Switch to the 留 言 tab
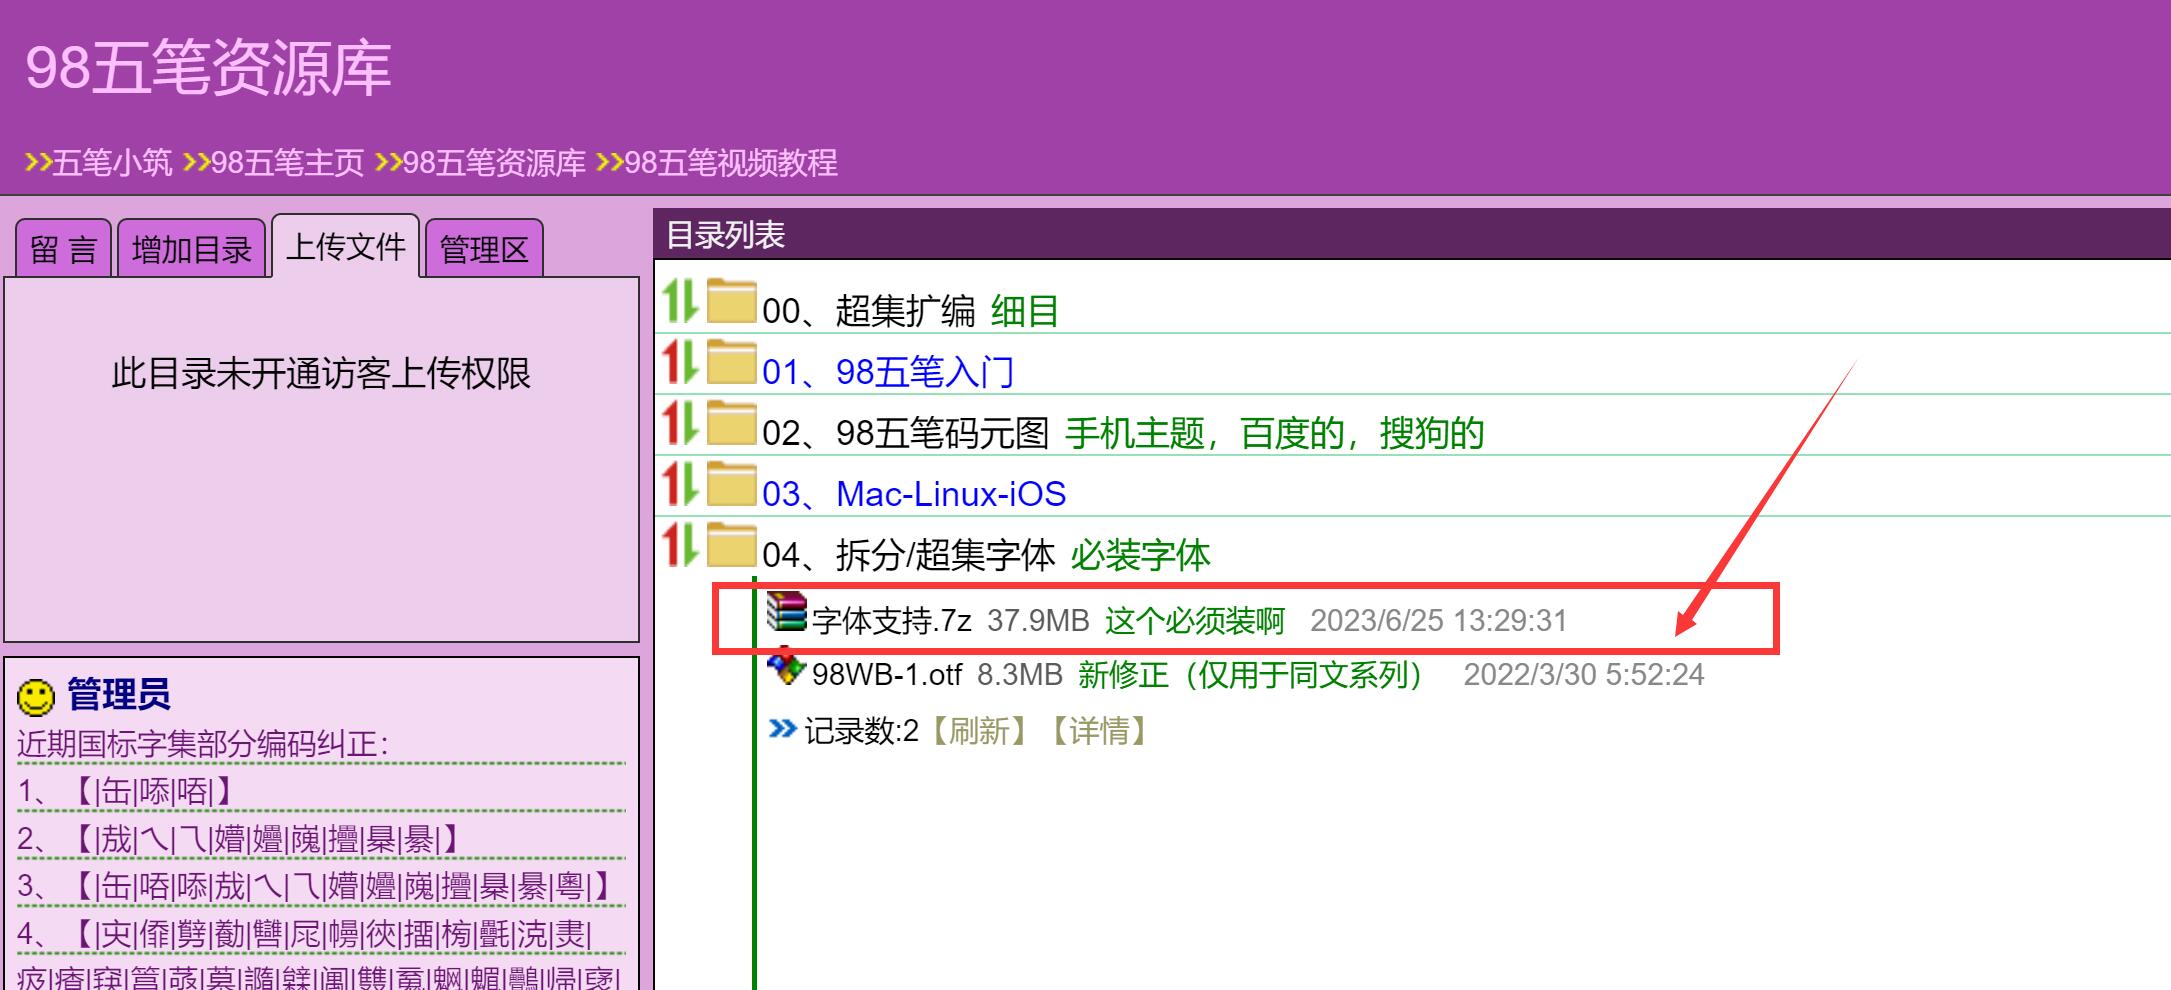The width and height of the screenshot is (2171, 990). [x=63, y=249]
